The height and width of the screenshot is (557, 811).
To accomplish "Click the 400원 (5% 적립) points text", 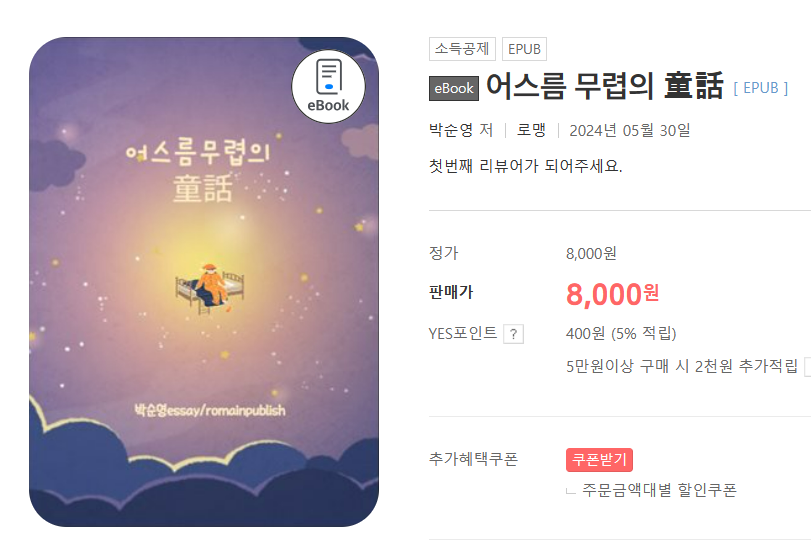I will tap(621, 334).
